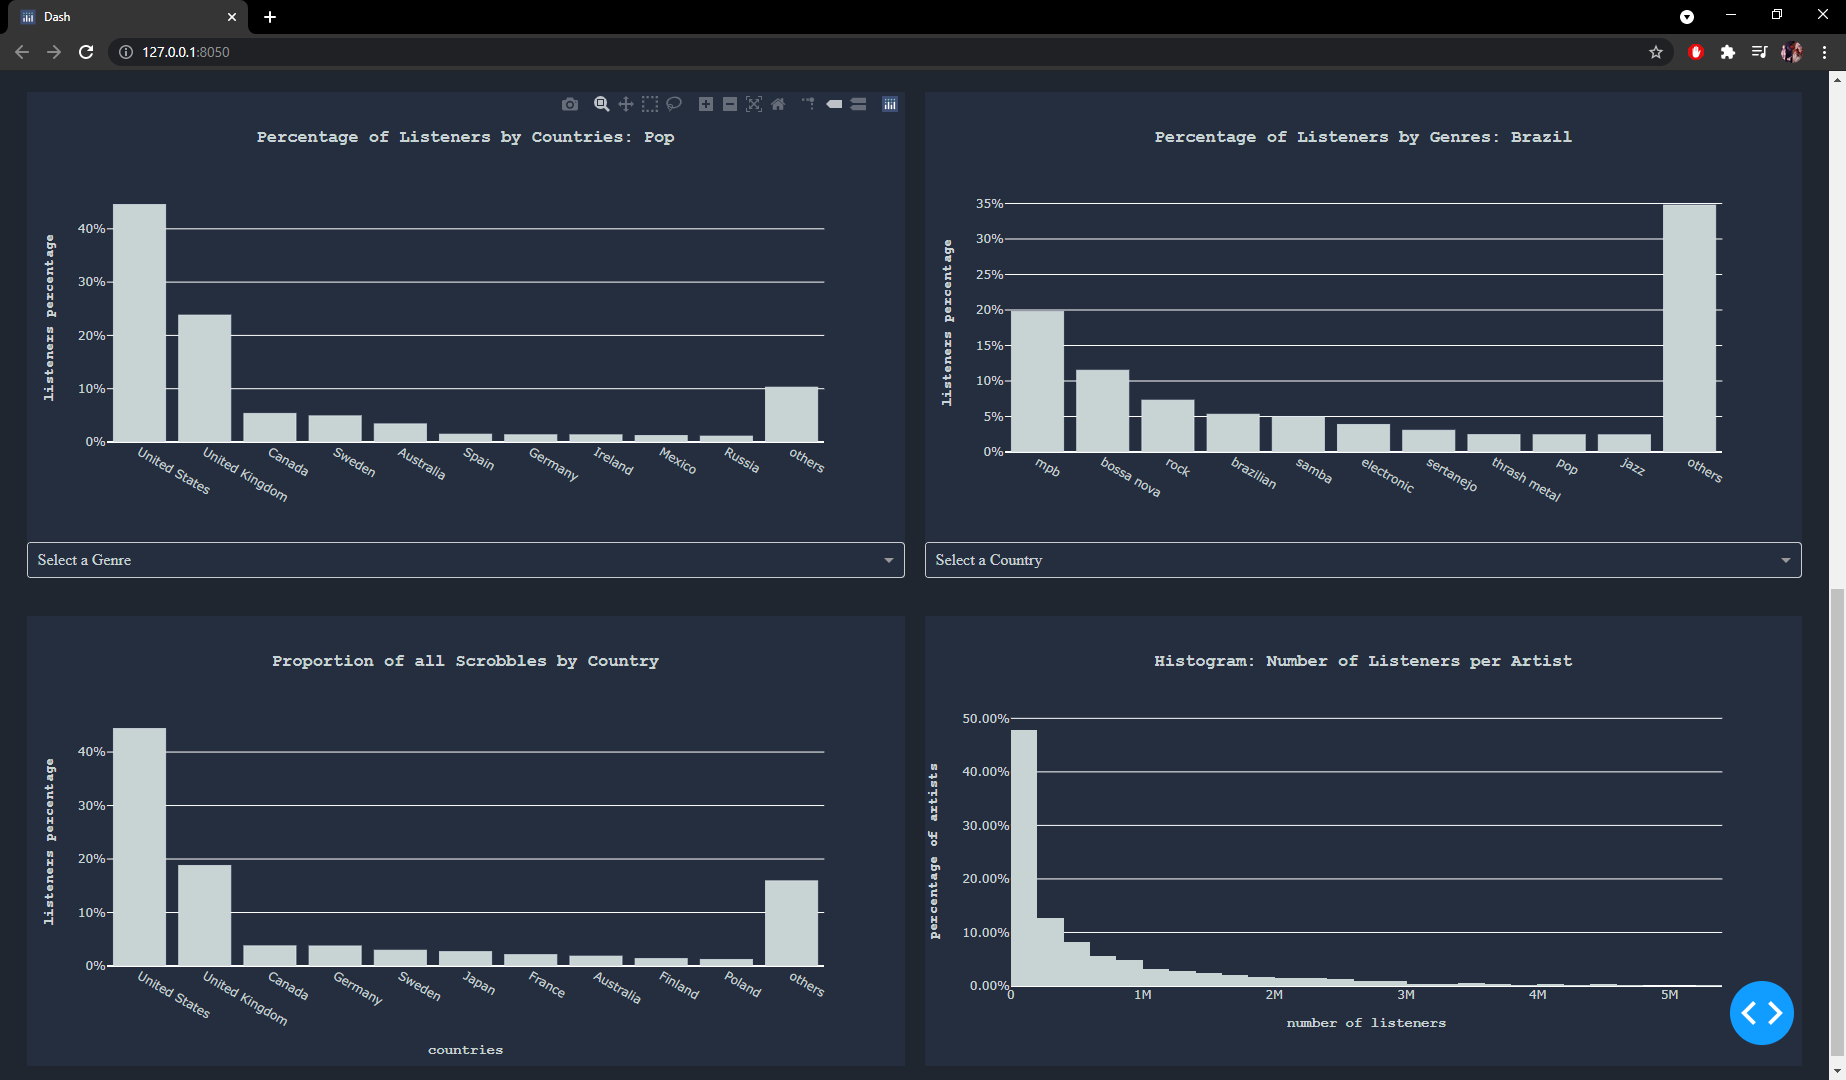Reload the dashboard page
Screen dimensions: 1846x1080
tap(86, 52)
